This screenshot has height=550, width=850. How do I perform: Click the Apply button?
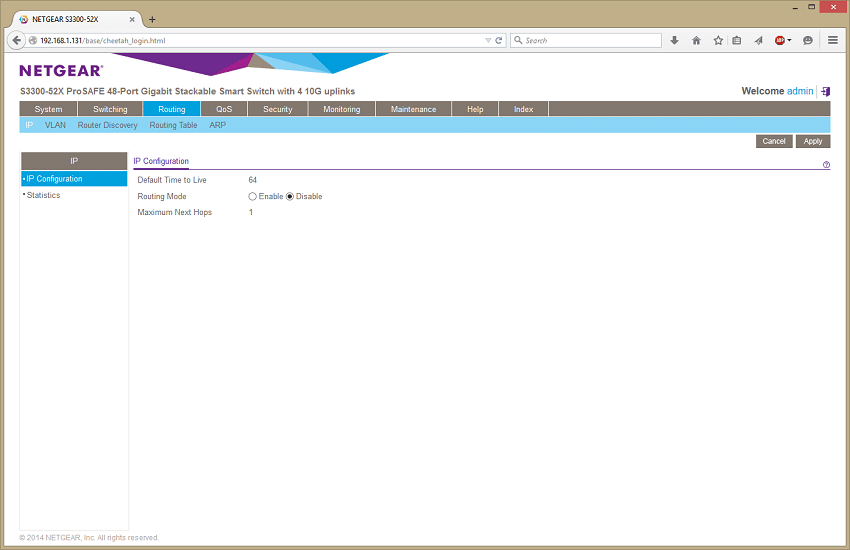tap(813, 141)
